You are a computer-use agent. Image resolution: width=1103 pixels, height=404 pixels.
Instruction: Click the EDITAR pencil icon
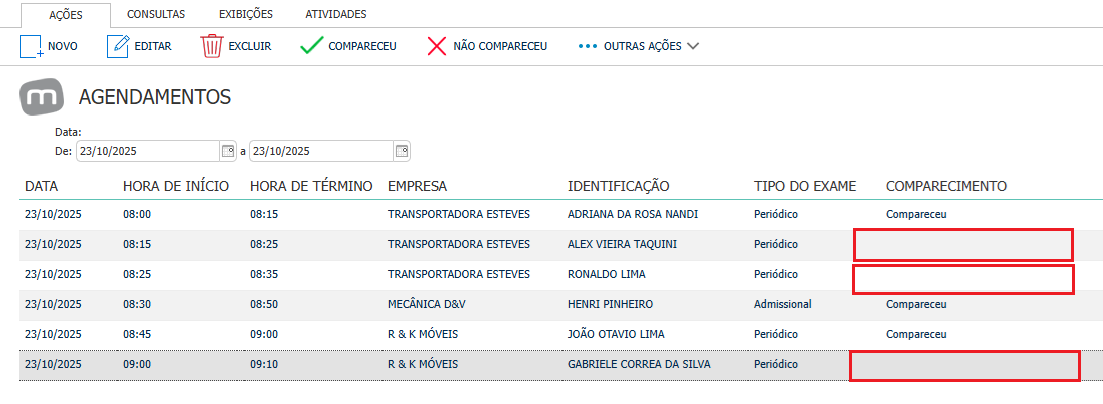117,46
